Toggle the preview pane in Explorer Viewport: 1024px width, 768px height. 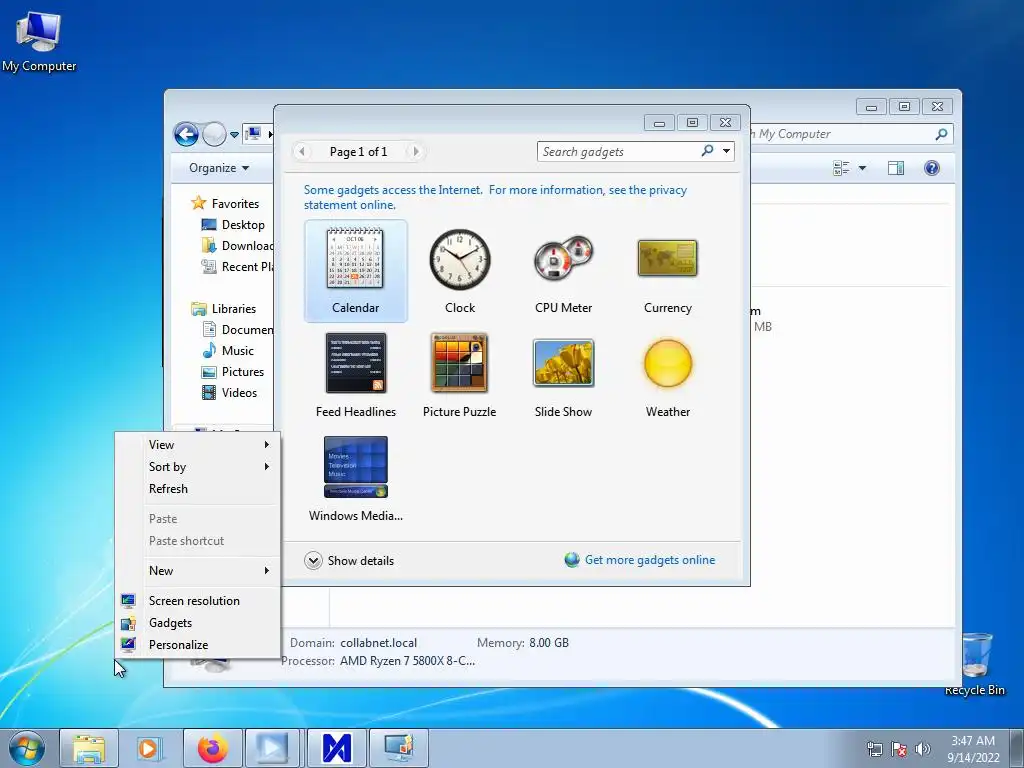pos(896,168)
